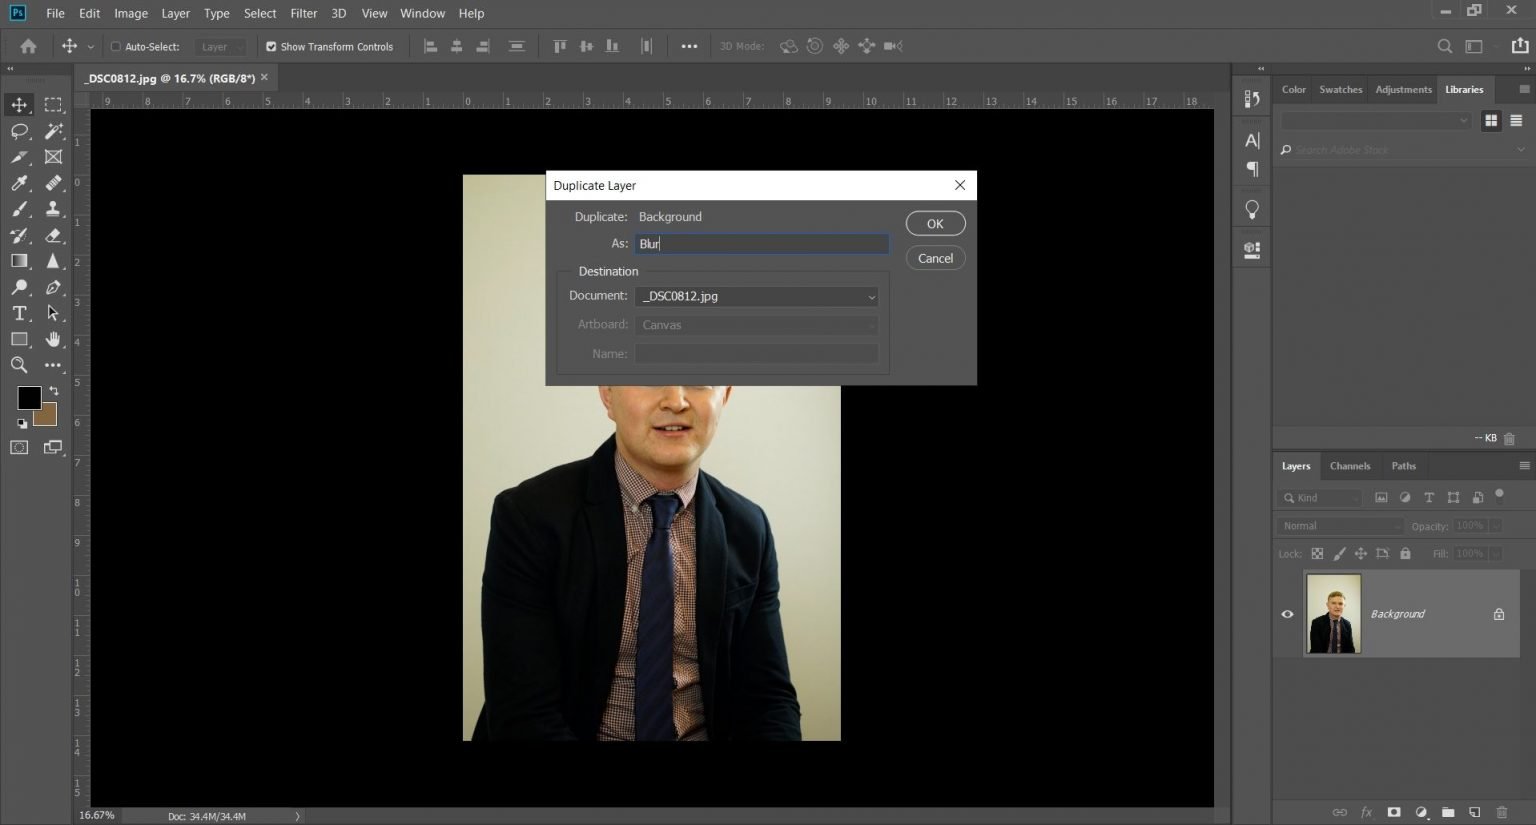Click the search magnifier icon top right
Viewport: 1536px width, 825px height.
click(1444, 46)
